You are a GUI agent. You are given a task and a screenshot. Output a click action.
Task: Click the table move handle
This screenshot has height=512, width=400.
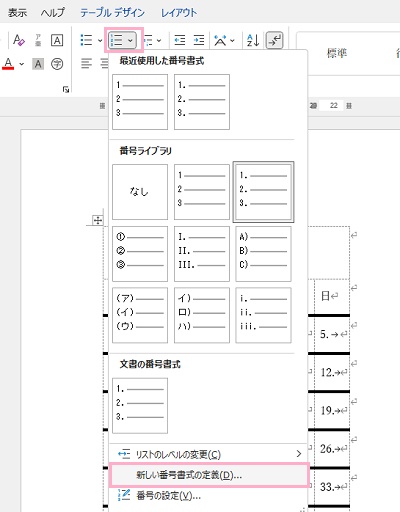point(98,220)
